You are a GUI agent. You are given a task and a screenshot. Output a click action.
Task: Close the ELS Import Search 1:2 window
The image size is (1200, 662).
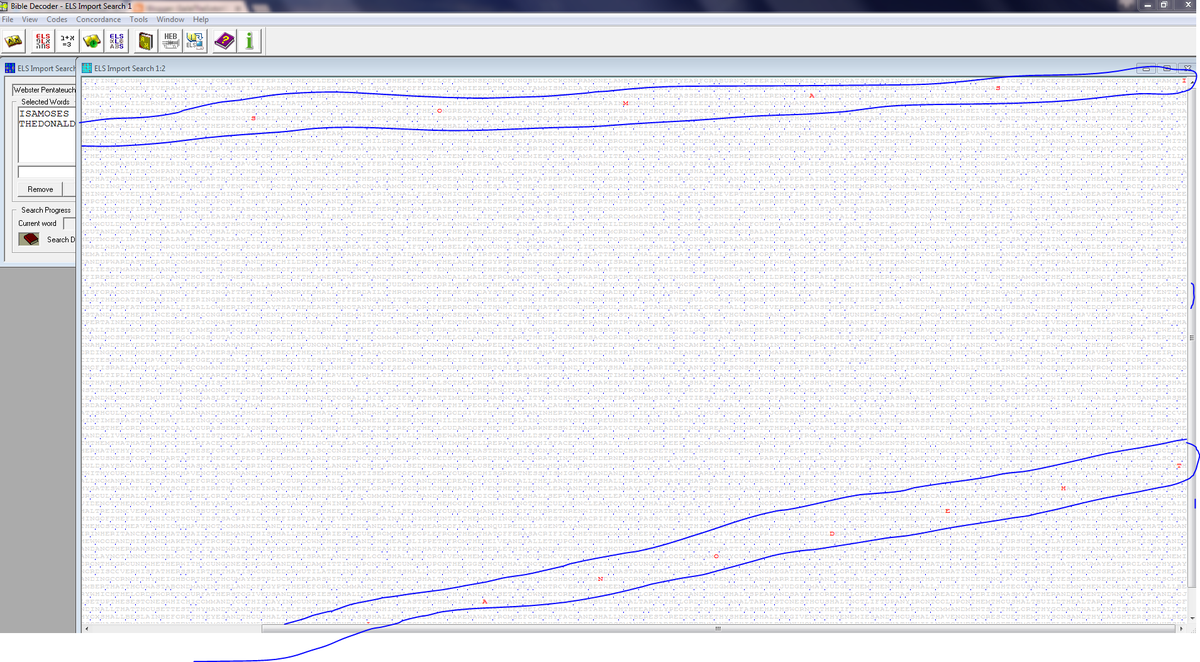pos(1187,68)
